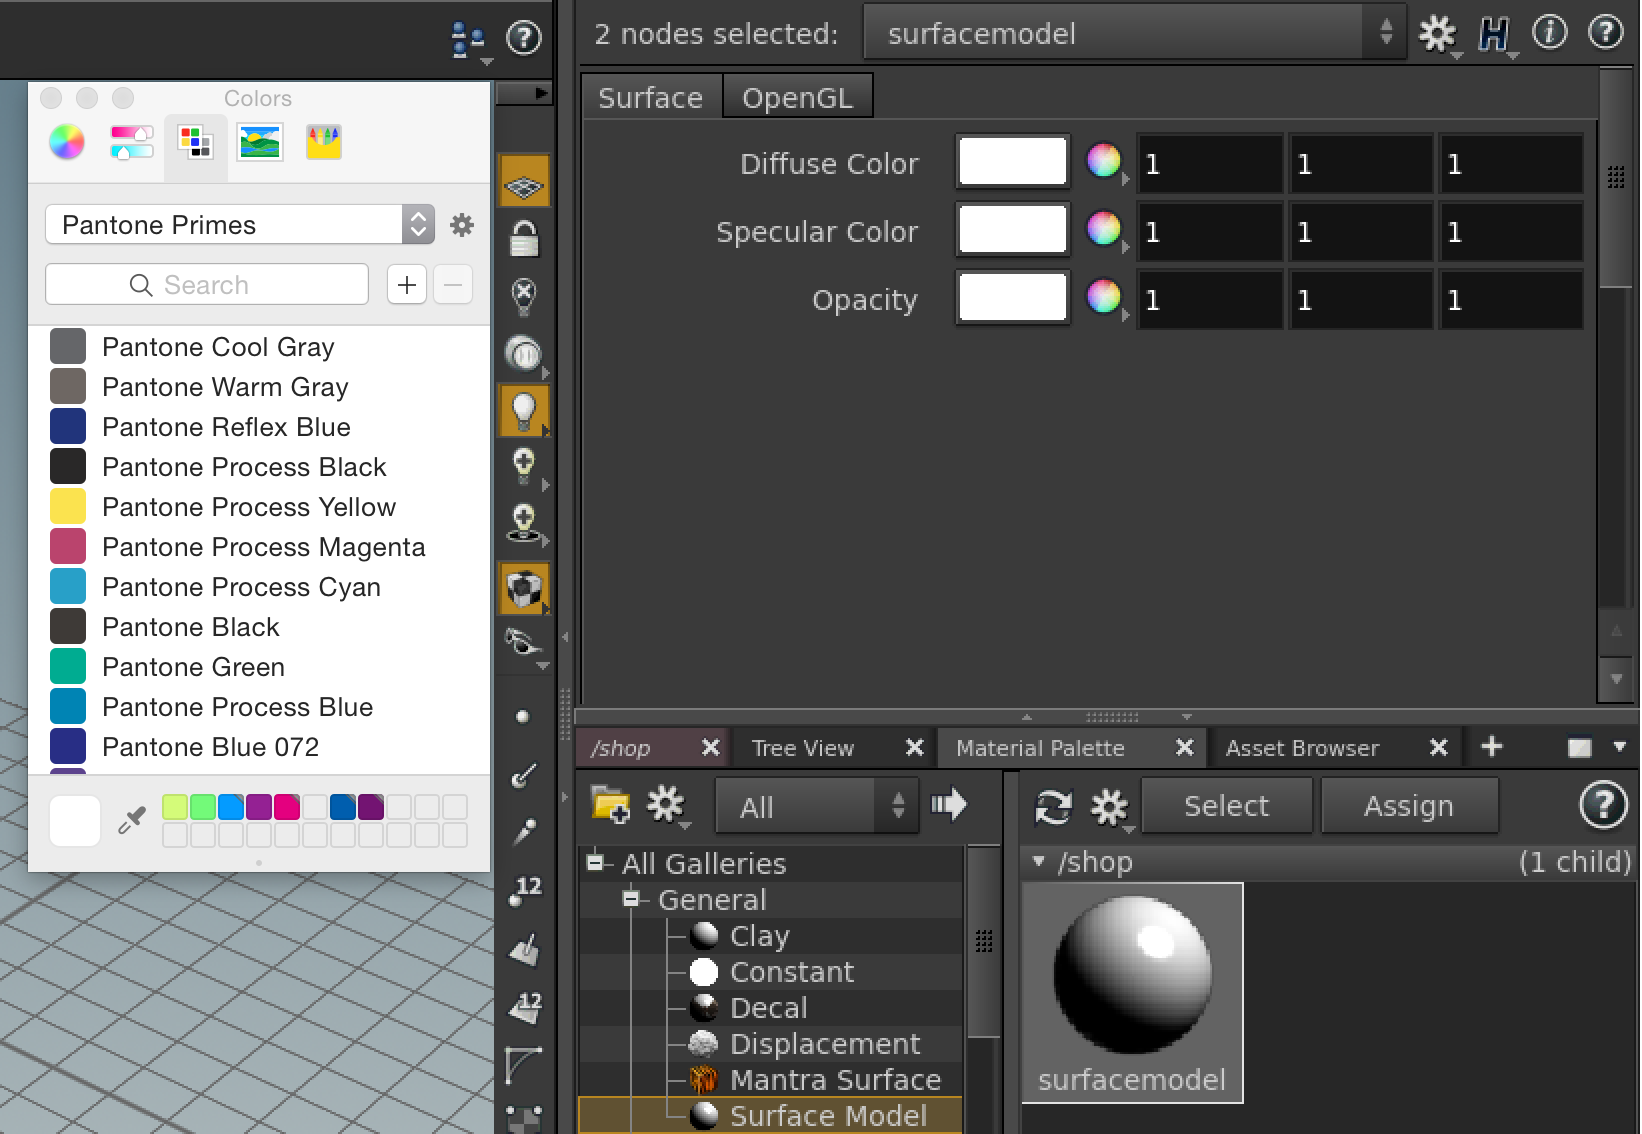The width and height of the screenshot is (1642, 1134).
Task: Open color picker wheel for Specular Color
Action: coord(1104,228)
